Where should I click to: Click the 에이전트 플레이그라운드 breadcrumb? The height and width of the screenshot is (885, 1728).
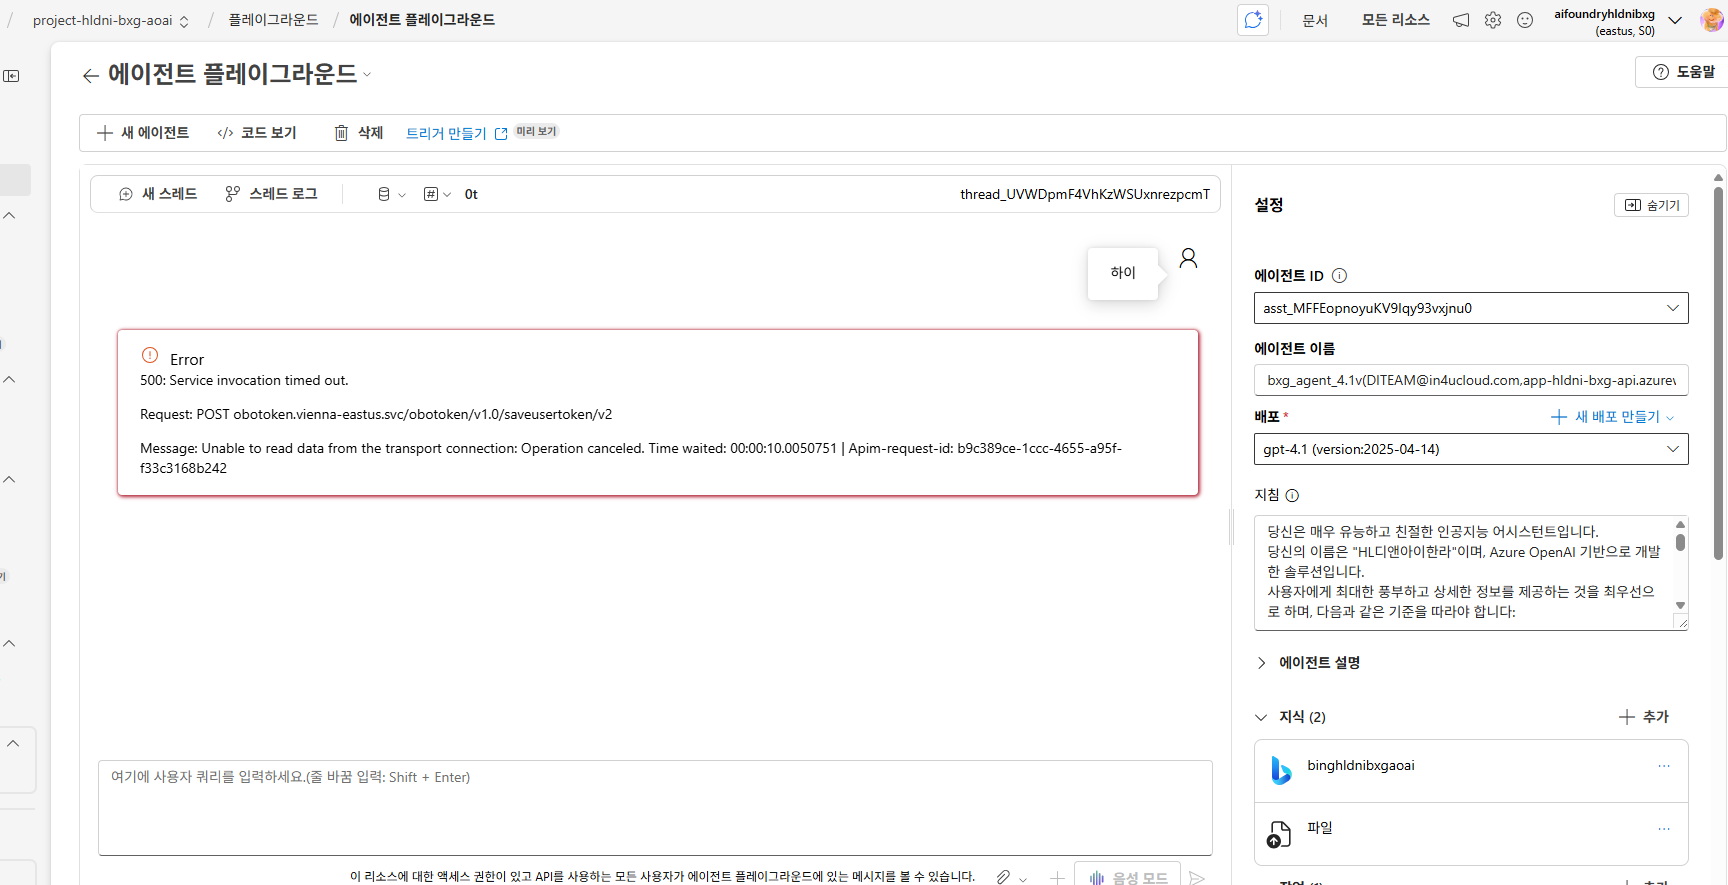click(422, 20)
